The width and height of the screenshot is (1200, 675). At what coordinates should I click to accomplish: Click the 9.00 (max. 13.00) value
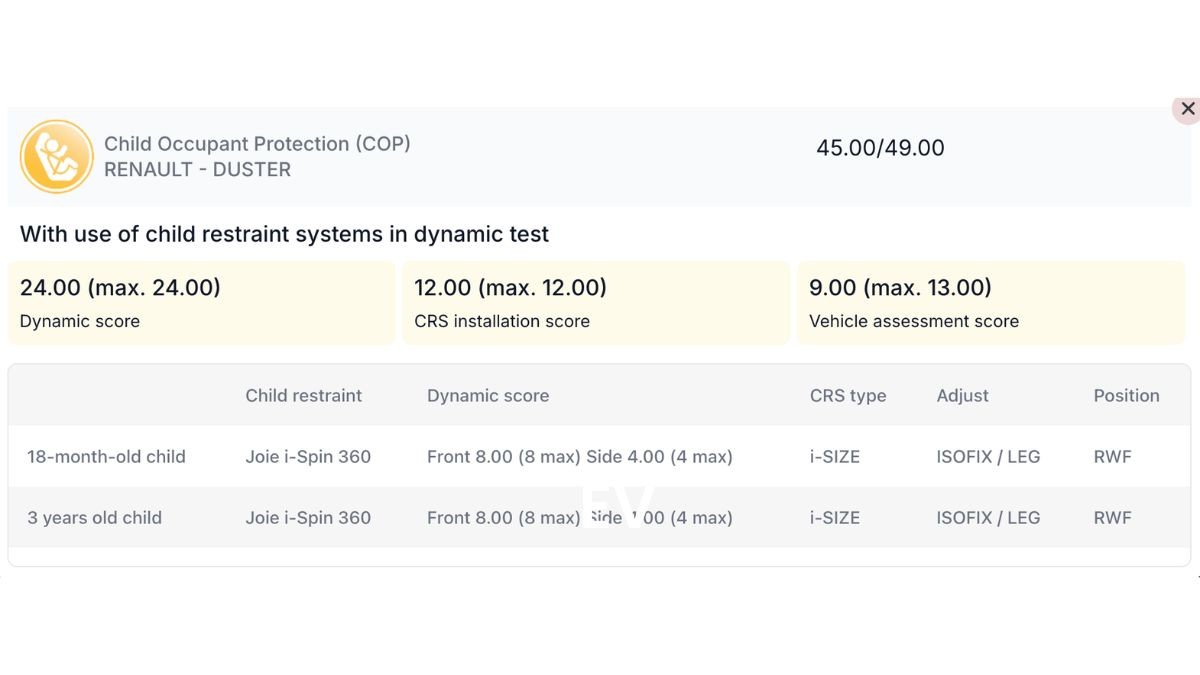900,288
